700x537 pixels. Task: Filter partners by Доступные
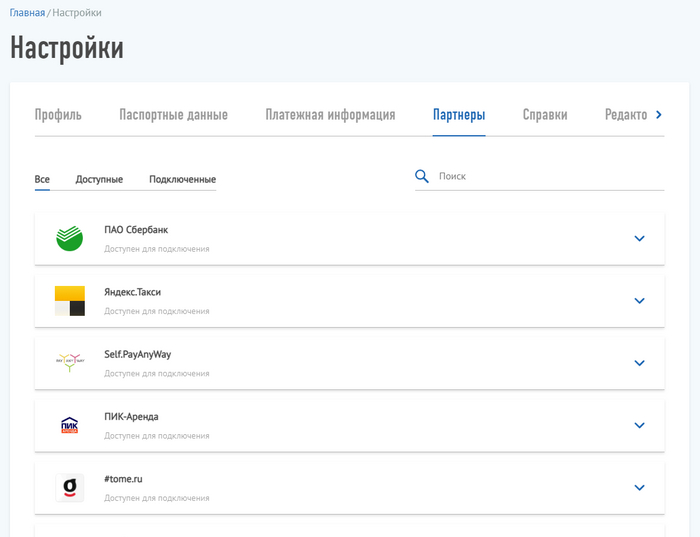pyautogui.click(x=99, y=179)
